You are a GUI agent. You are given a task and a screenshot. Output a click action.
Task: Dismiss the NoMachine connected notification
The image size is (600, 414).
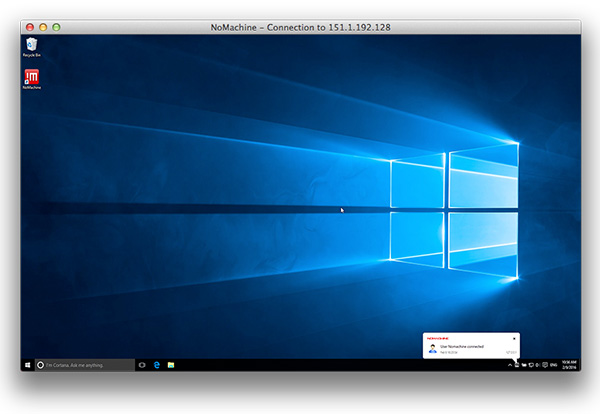(x=514, y=339)
